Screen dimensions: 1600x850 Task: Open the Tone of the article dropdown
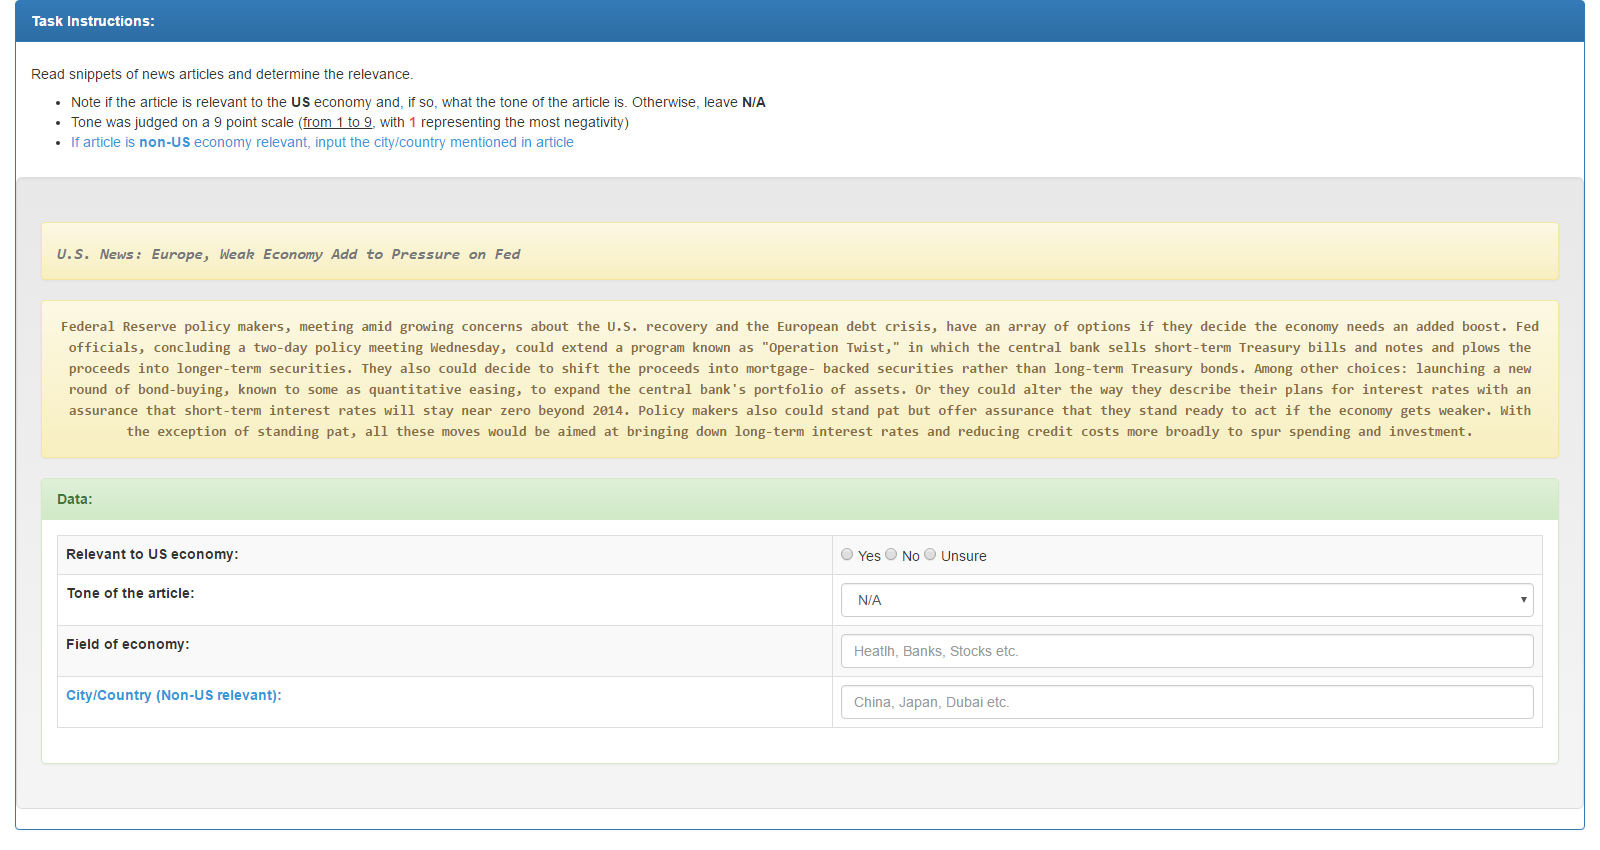point(1186,600)
